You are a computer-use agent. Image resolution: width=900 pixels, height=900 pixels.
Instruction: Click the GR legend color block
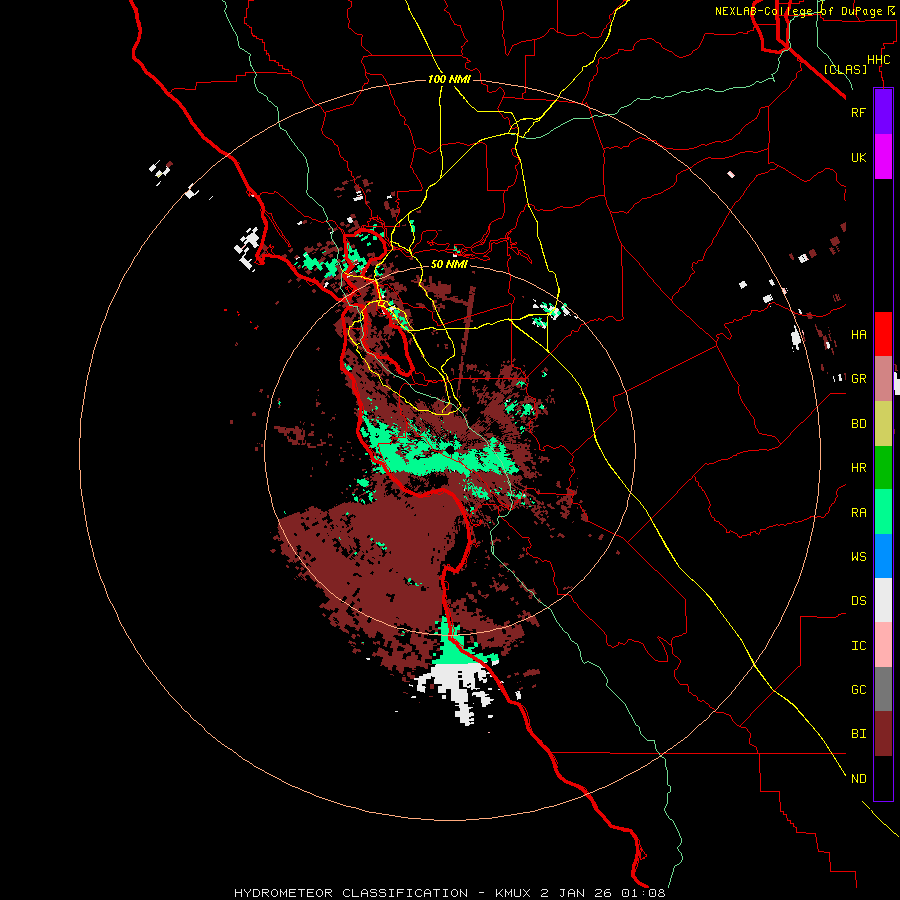[883, 379]
